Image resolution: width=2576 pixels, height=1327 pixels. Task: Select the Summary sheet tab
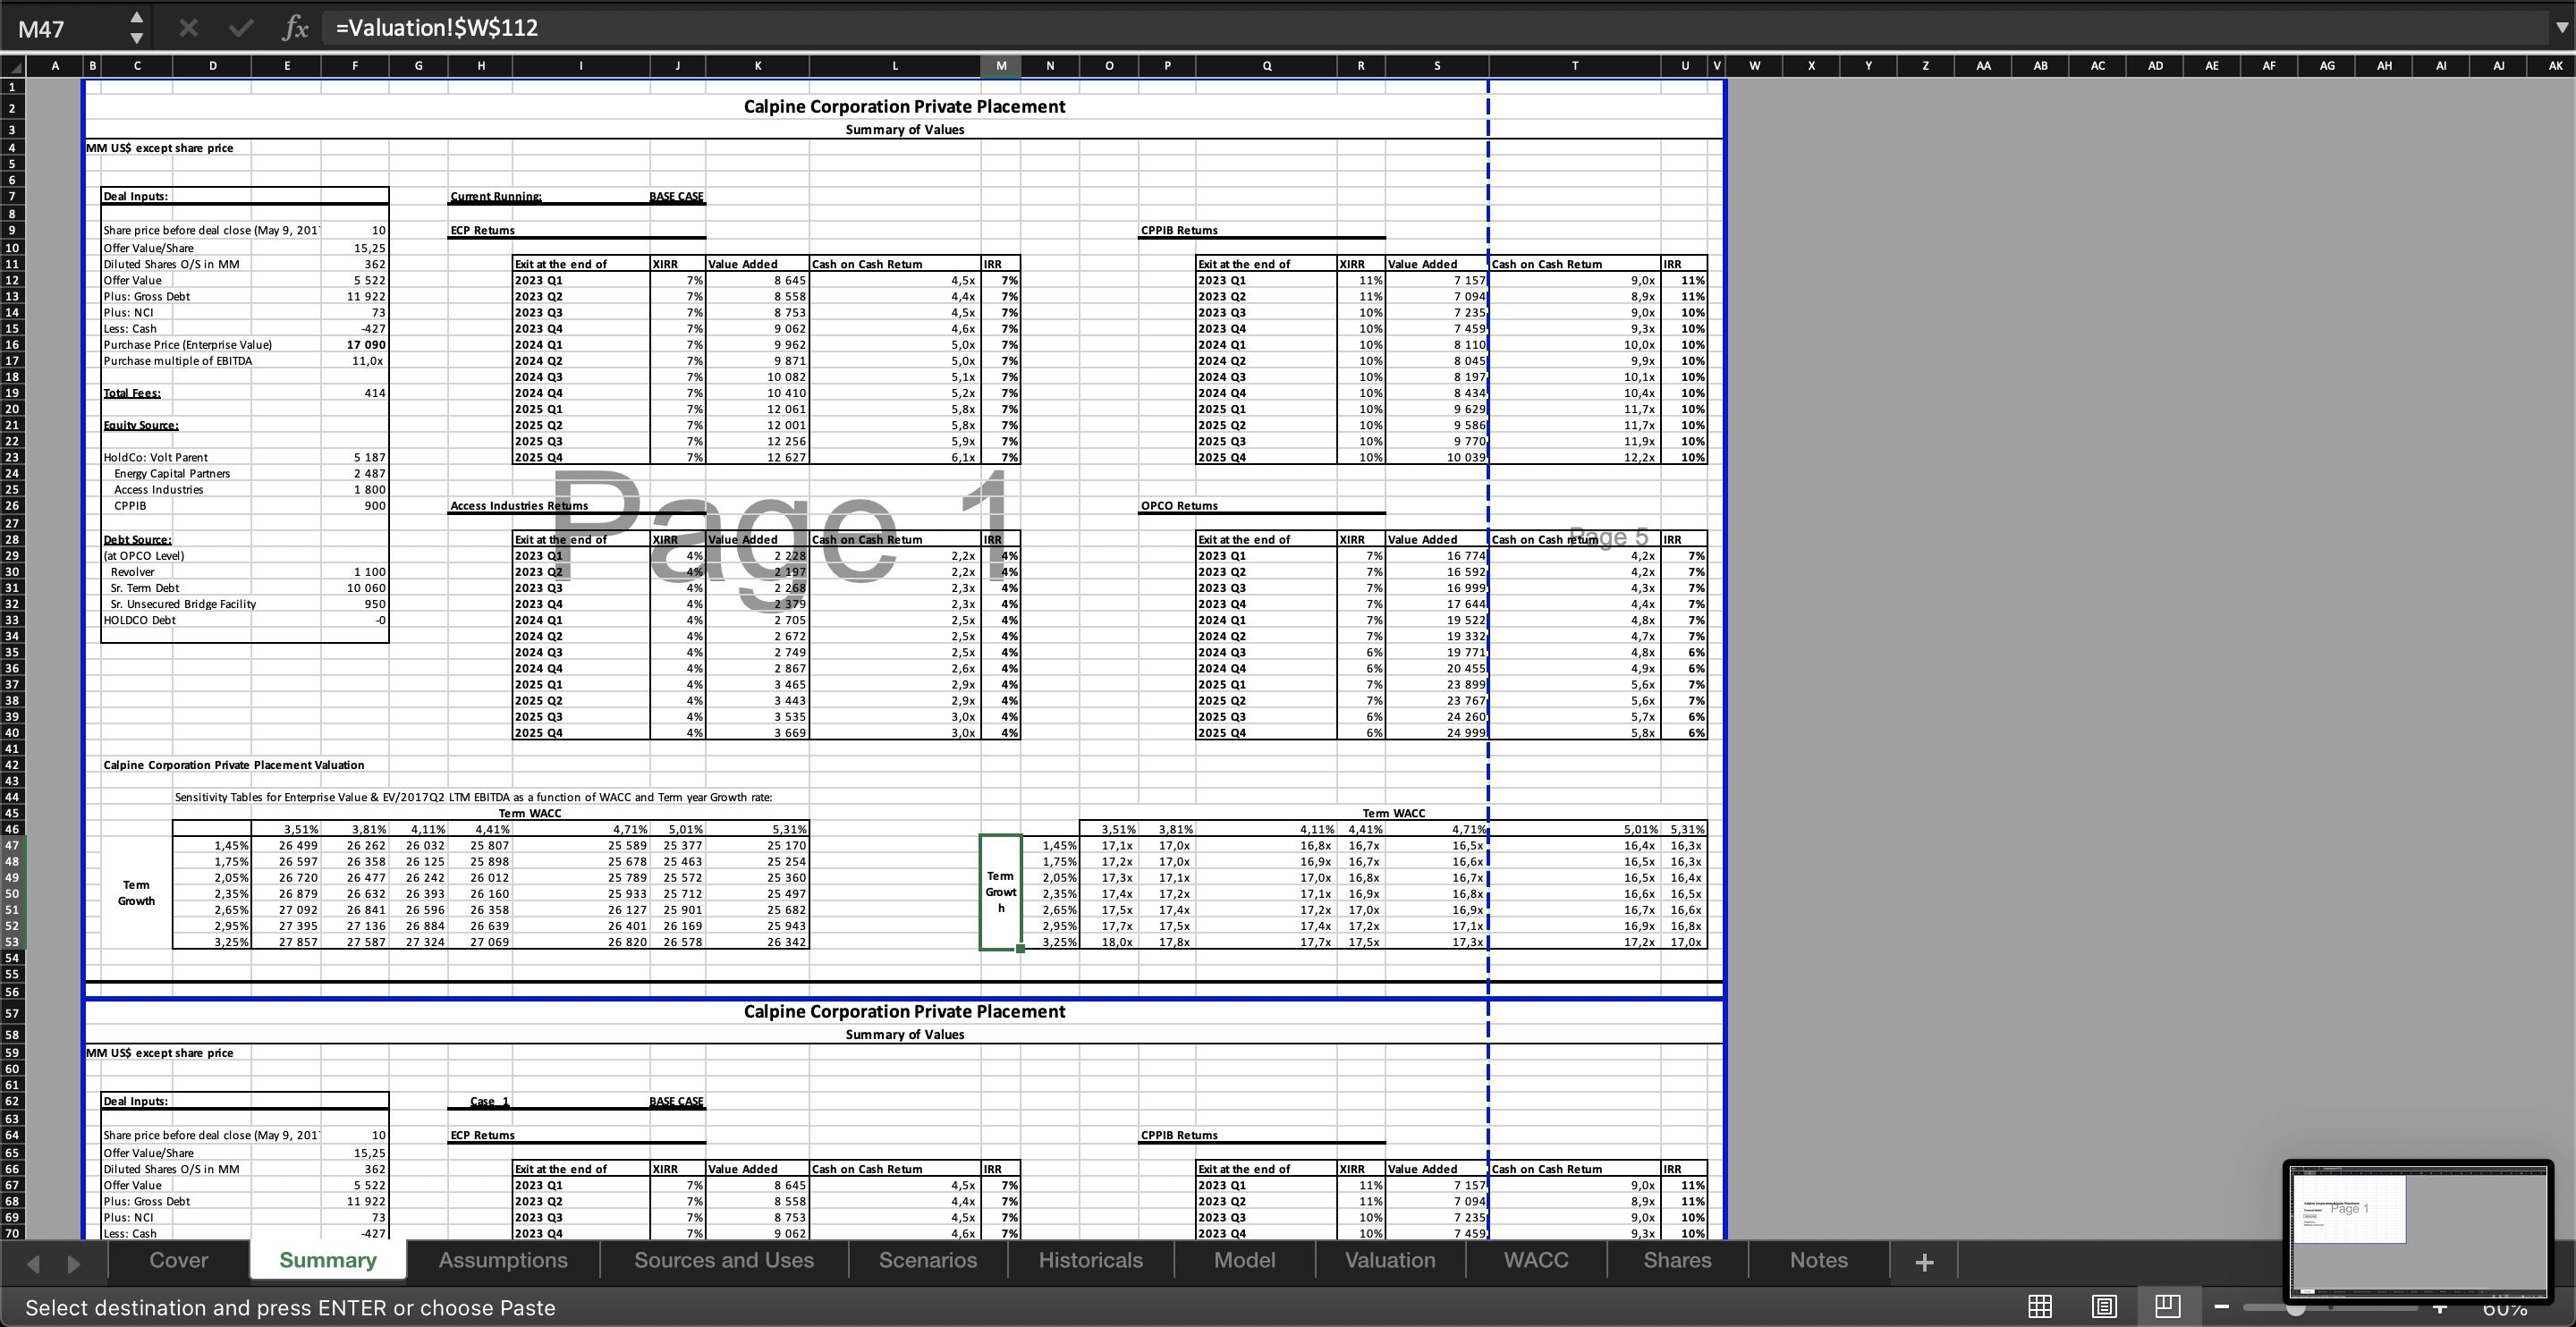pyautogui.click(x=328, y=1260)
